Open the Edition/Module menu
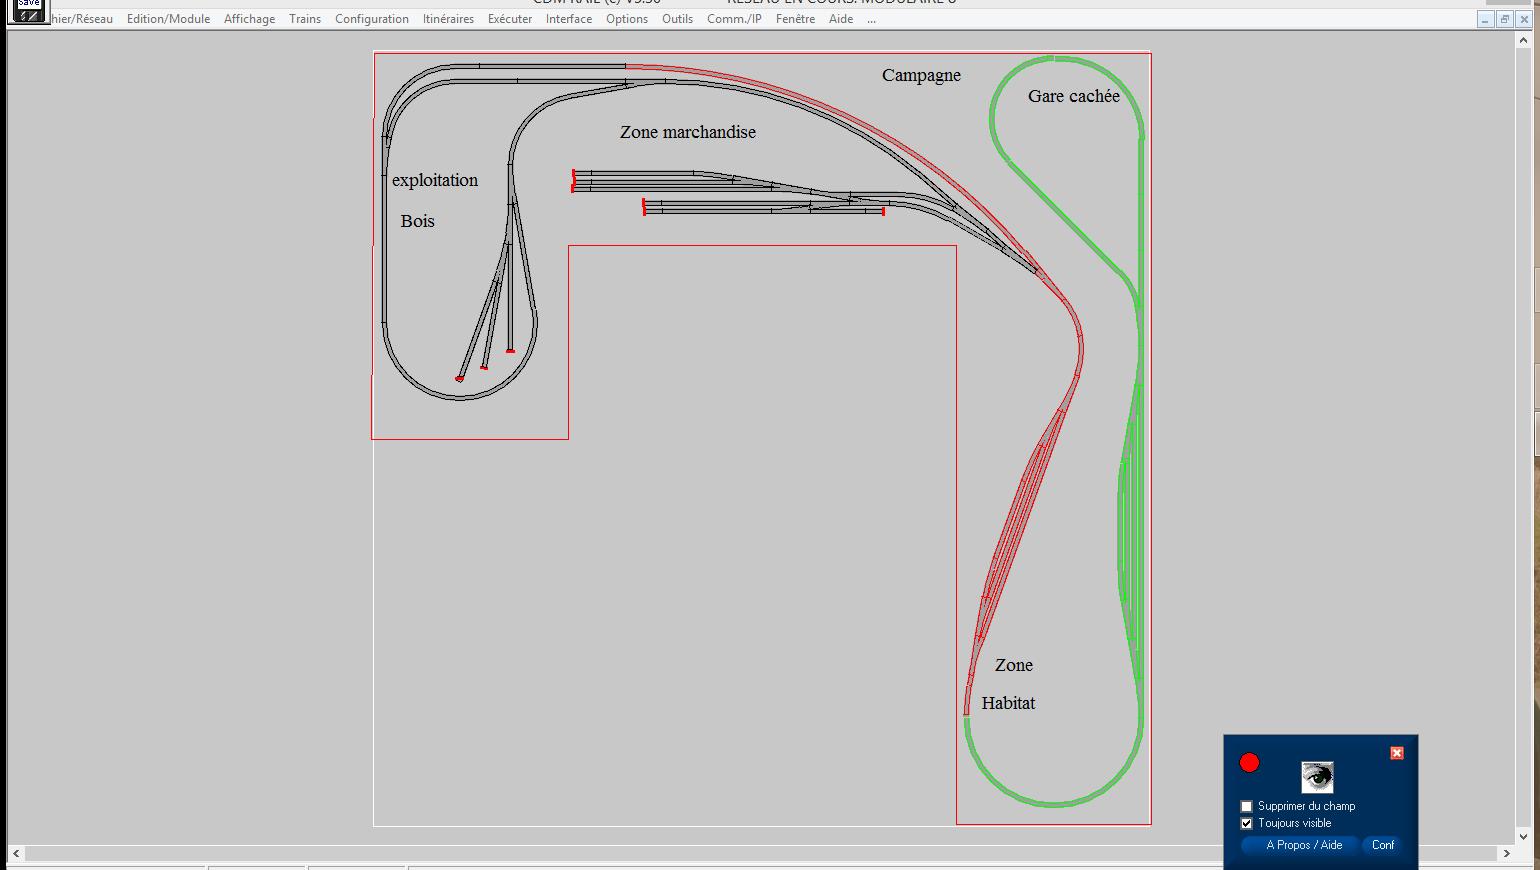This screenshot has height=870, width=1540. 168,19
